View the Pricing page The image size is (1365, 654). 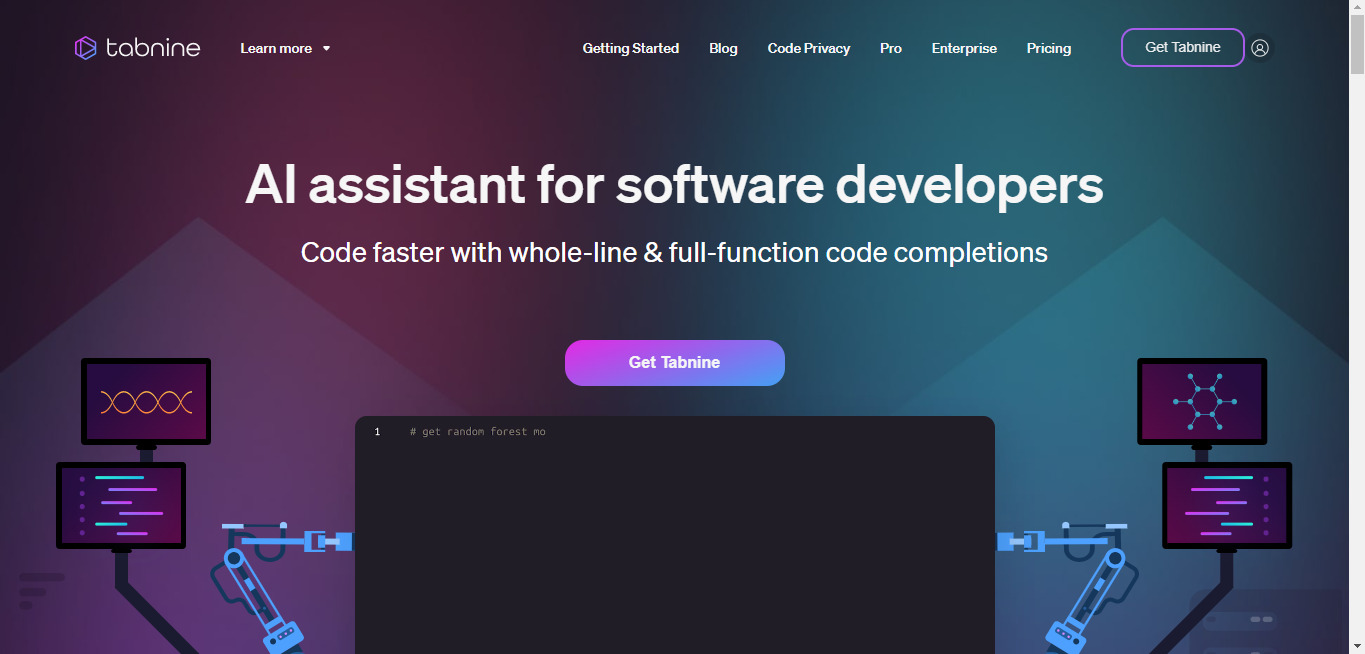coord(1049,48)
